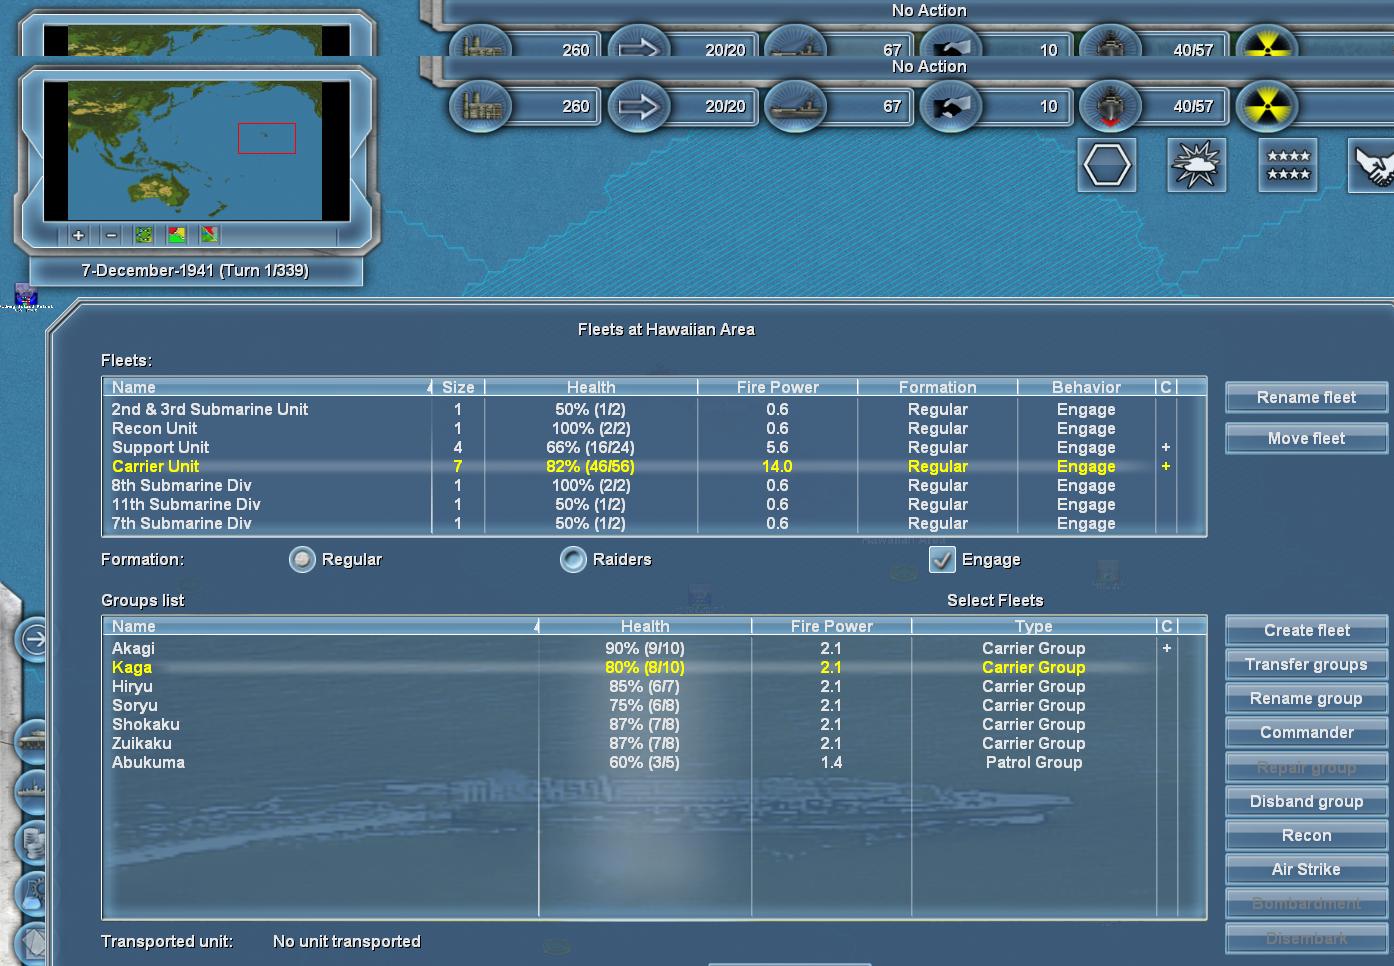This screenshot has height=966, width=1394.
Task: Click the minimap red viewport rectangle
Action: click(267, 138)
